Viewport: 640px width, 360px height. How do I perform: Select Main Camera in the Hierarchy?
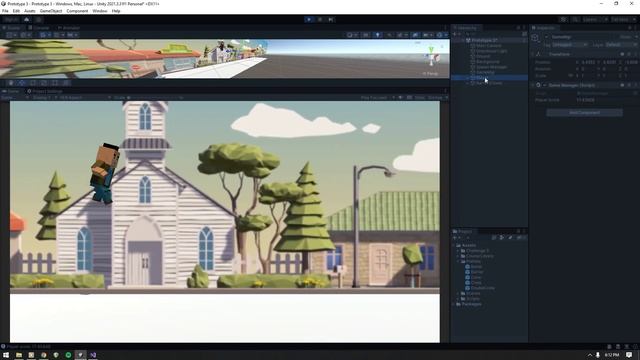(x=489, y=46)
